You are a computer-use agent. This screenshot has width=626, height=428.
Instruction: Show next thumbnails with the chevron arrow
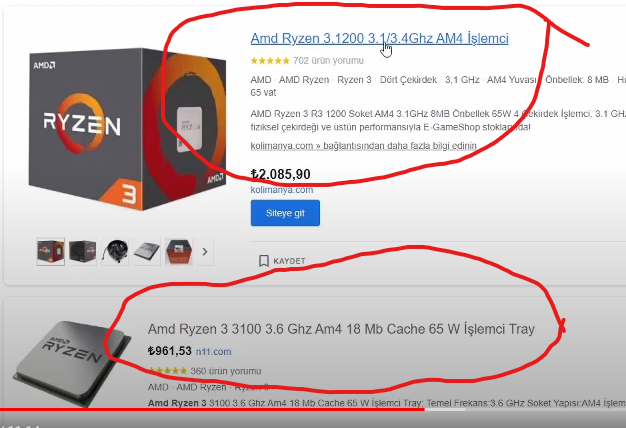(x=205, y=252)
